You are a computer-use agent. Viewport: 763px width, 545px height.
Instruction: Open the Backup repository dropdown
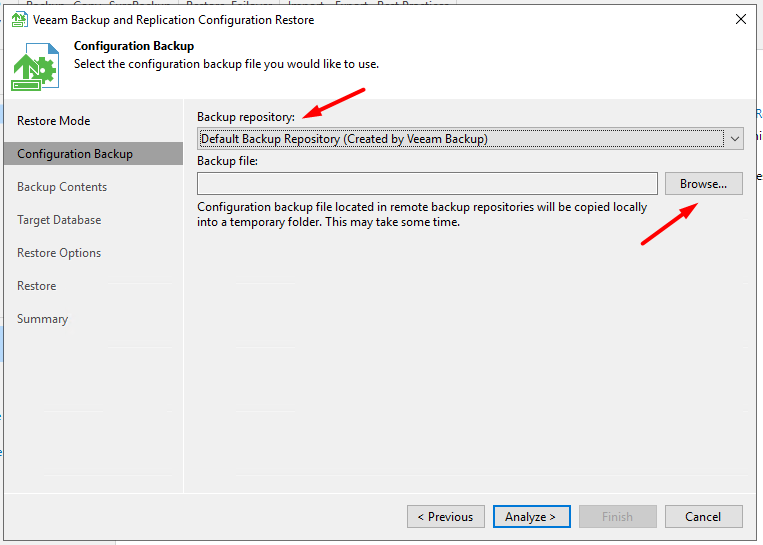pos(470,139)
